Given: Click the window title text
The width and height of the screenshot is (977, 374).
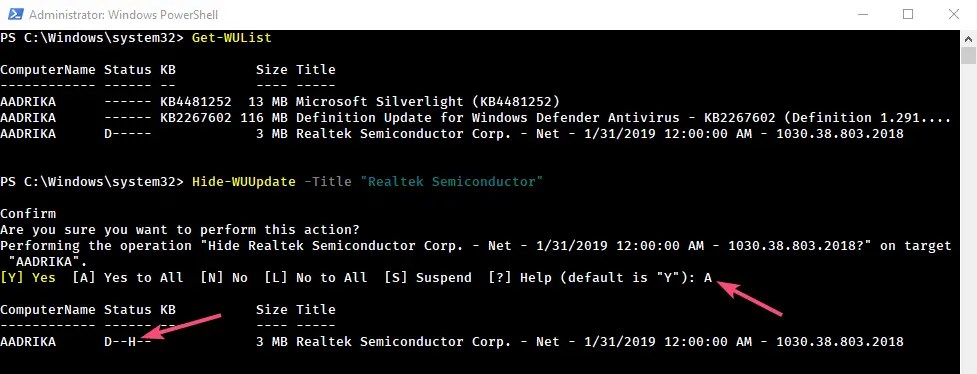Looking at the screenshot, I should click(123, 14).
